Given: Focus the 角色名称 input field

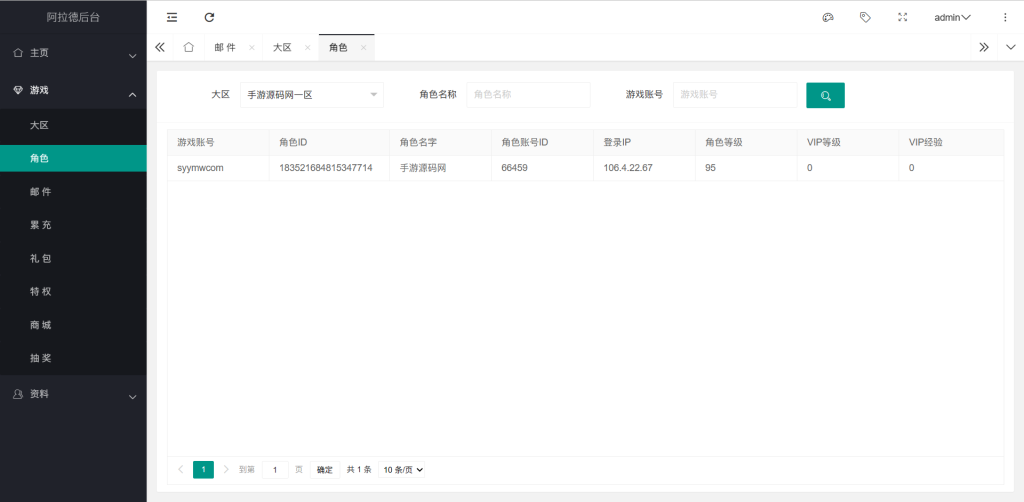Looking at the screenshot, I should tap(528, 95).
